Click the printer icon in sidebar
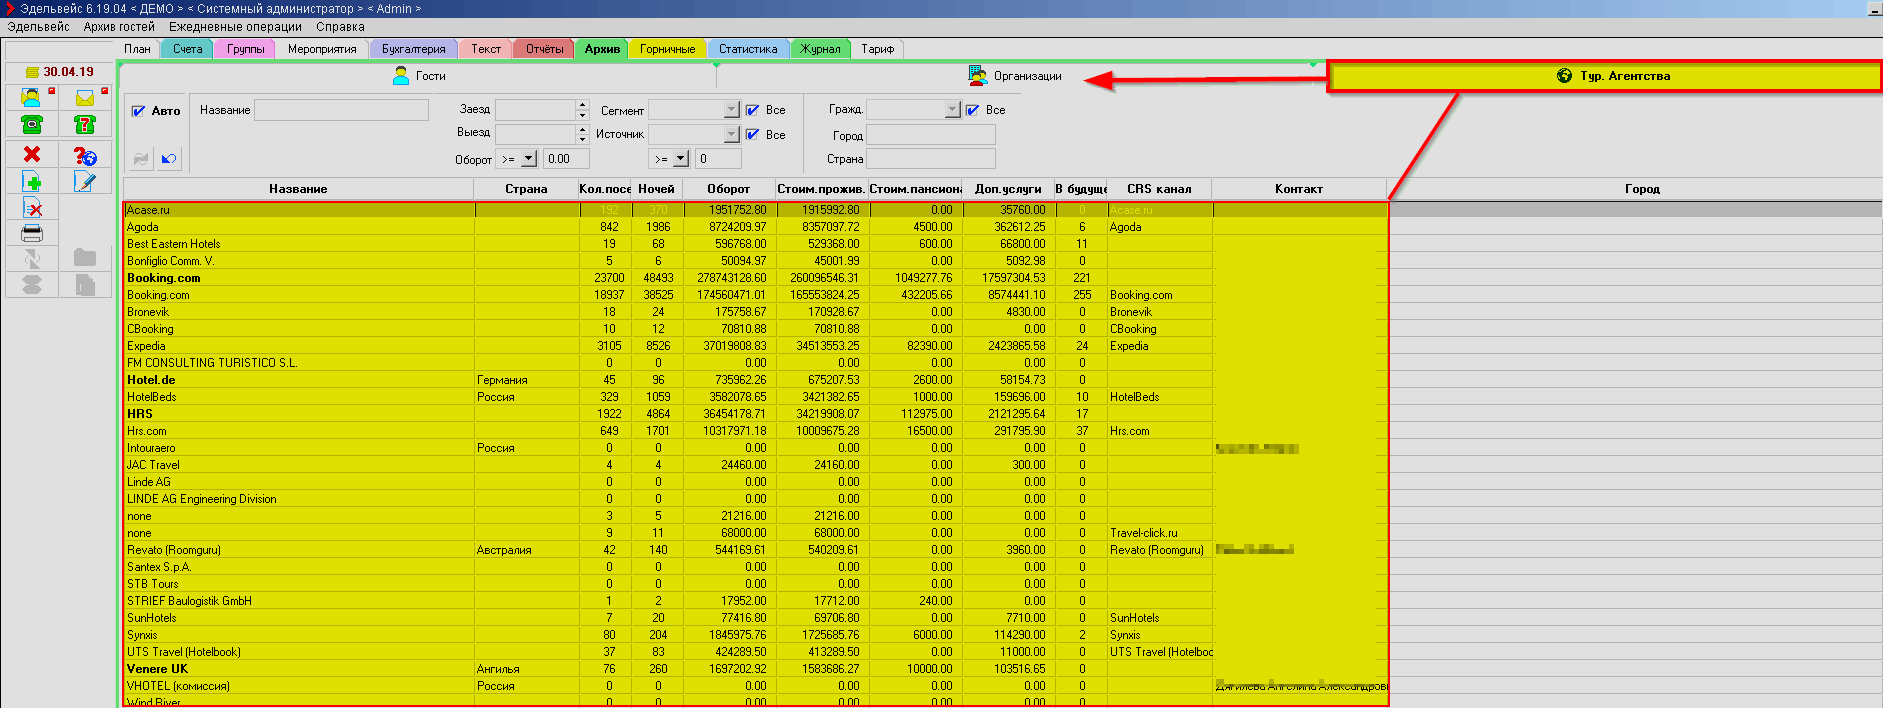 coord(32,233)
